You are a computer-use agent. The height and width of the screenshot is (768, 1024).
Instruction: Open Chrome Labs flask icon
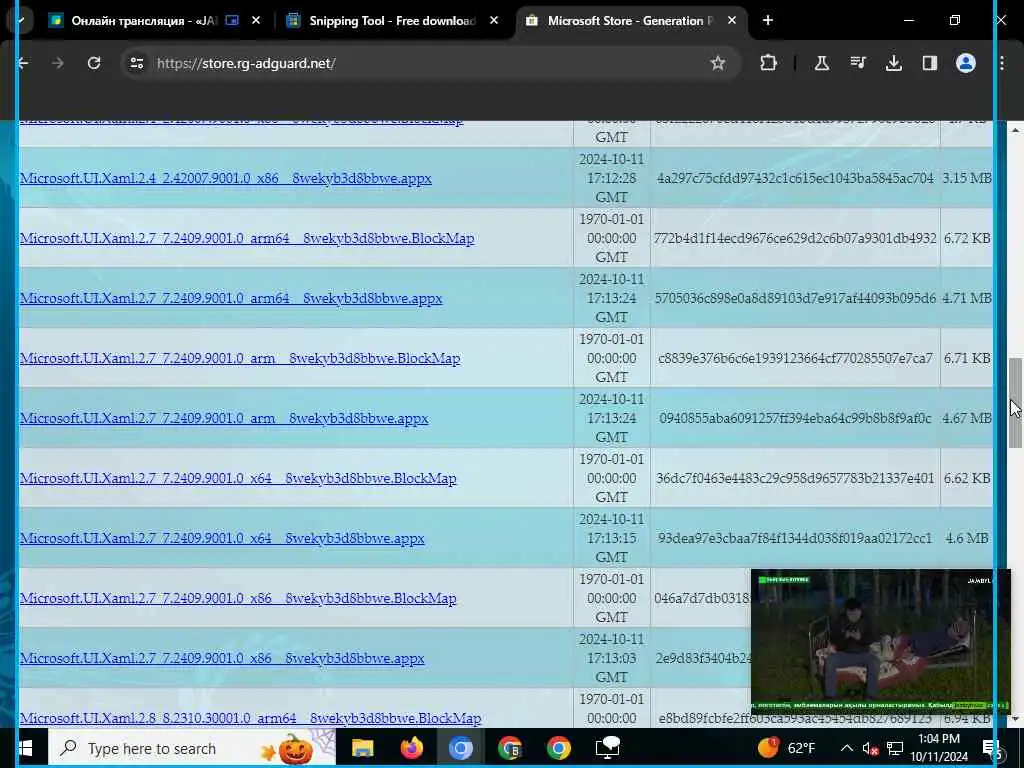coord(822,63)
